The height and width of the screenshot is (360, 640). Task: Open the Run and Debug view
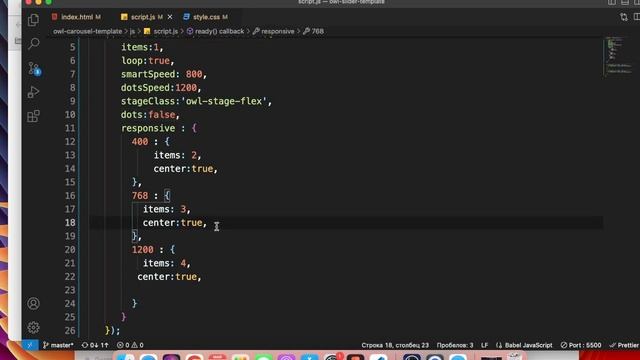pyautogui.click(x=33, y=92)
